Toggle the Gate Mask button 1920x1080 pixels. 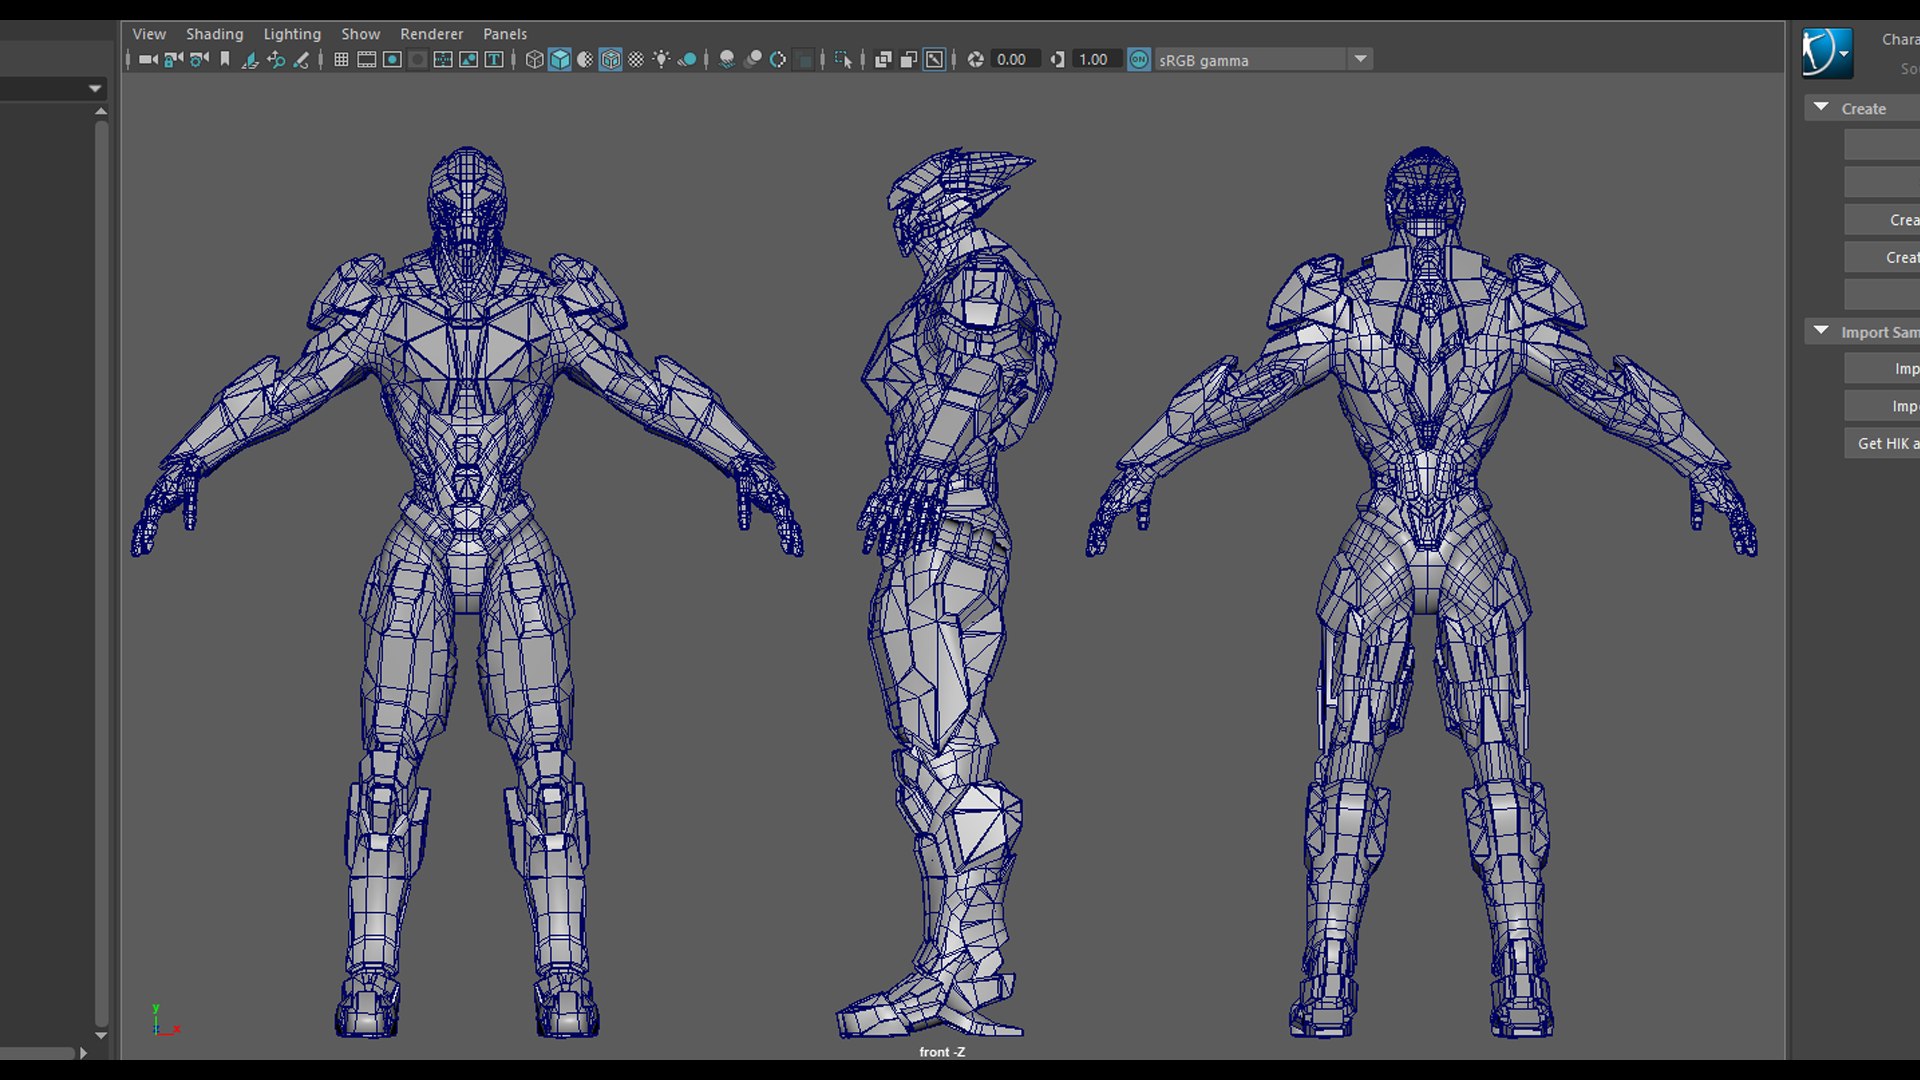click(x=417, y=60)
